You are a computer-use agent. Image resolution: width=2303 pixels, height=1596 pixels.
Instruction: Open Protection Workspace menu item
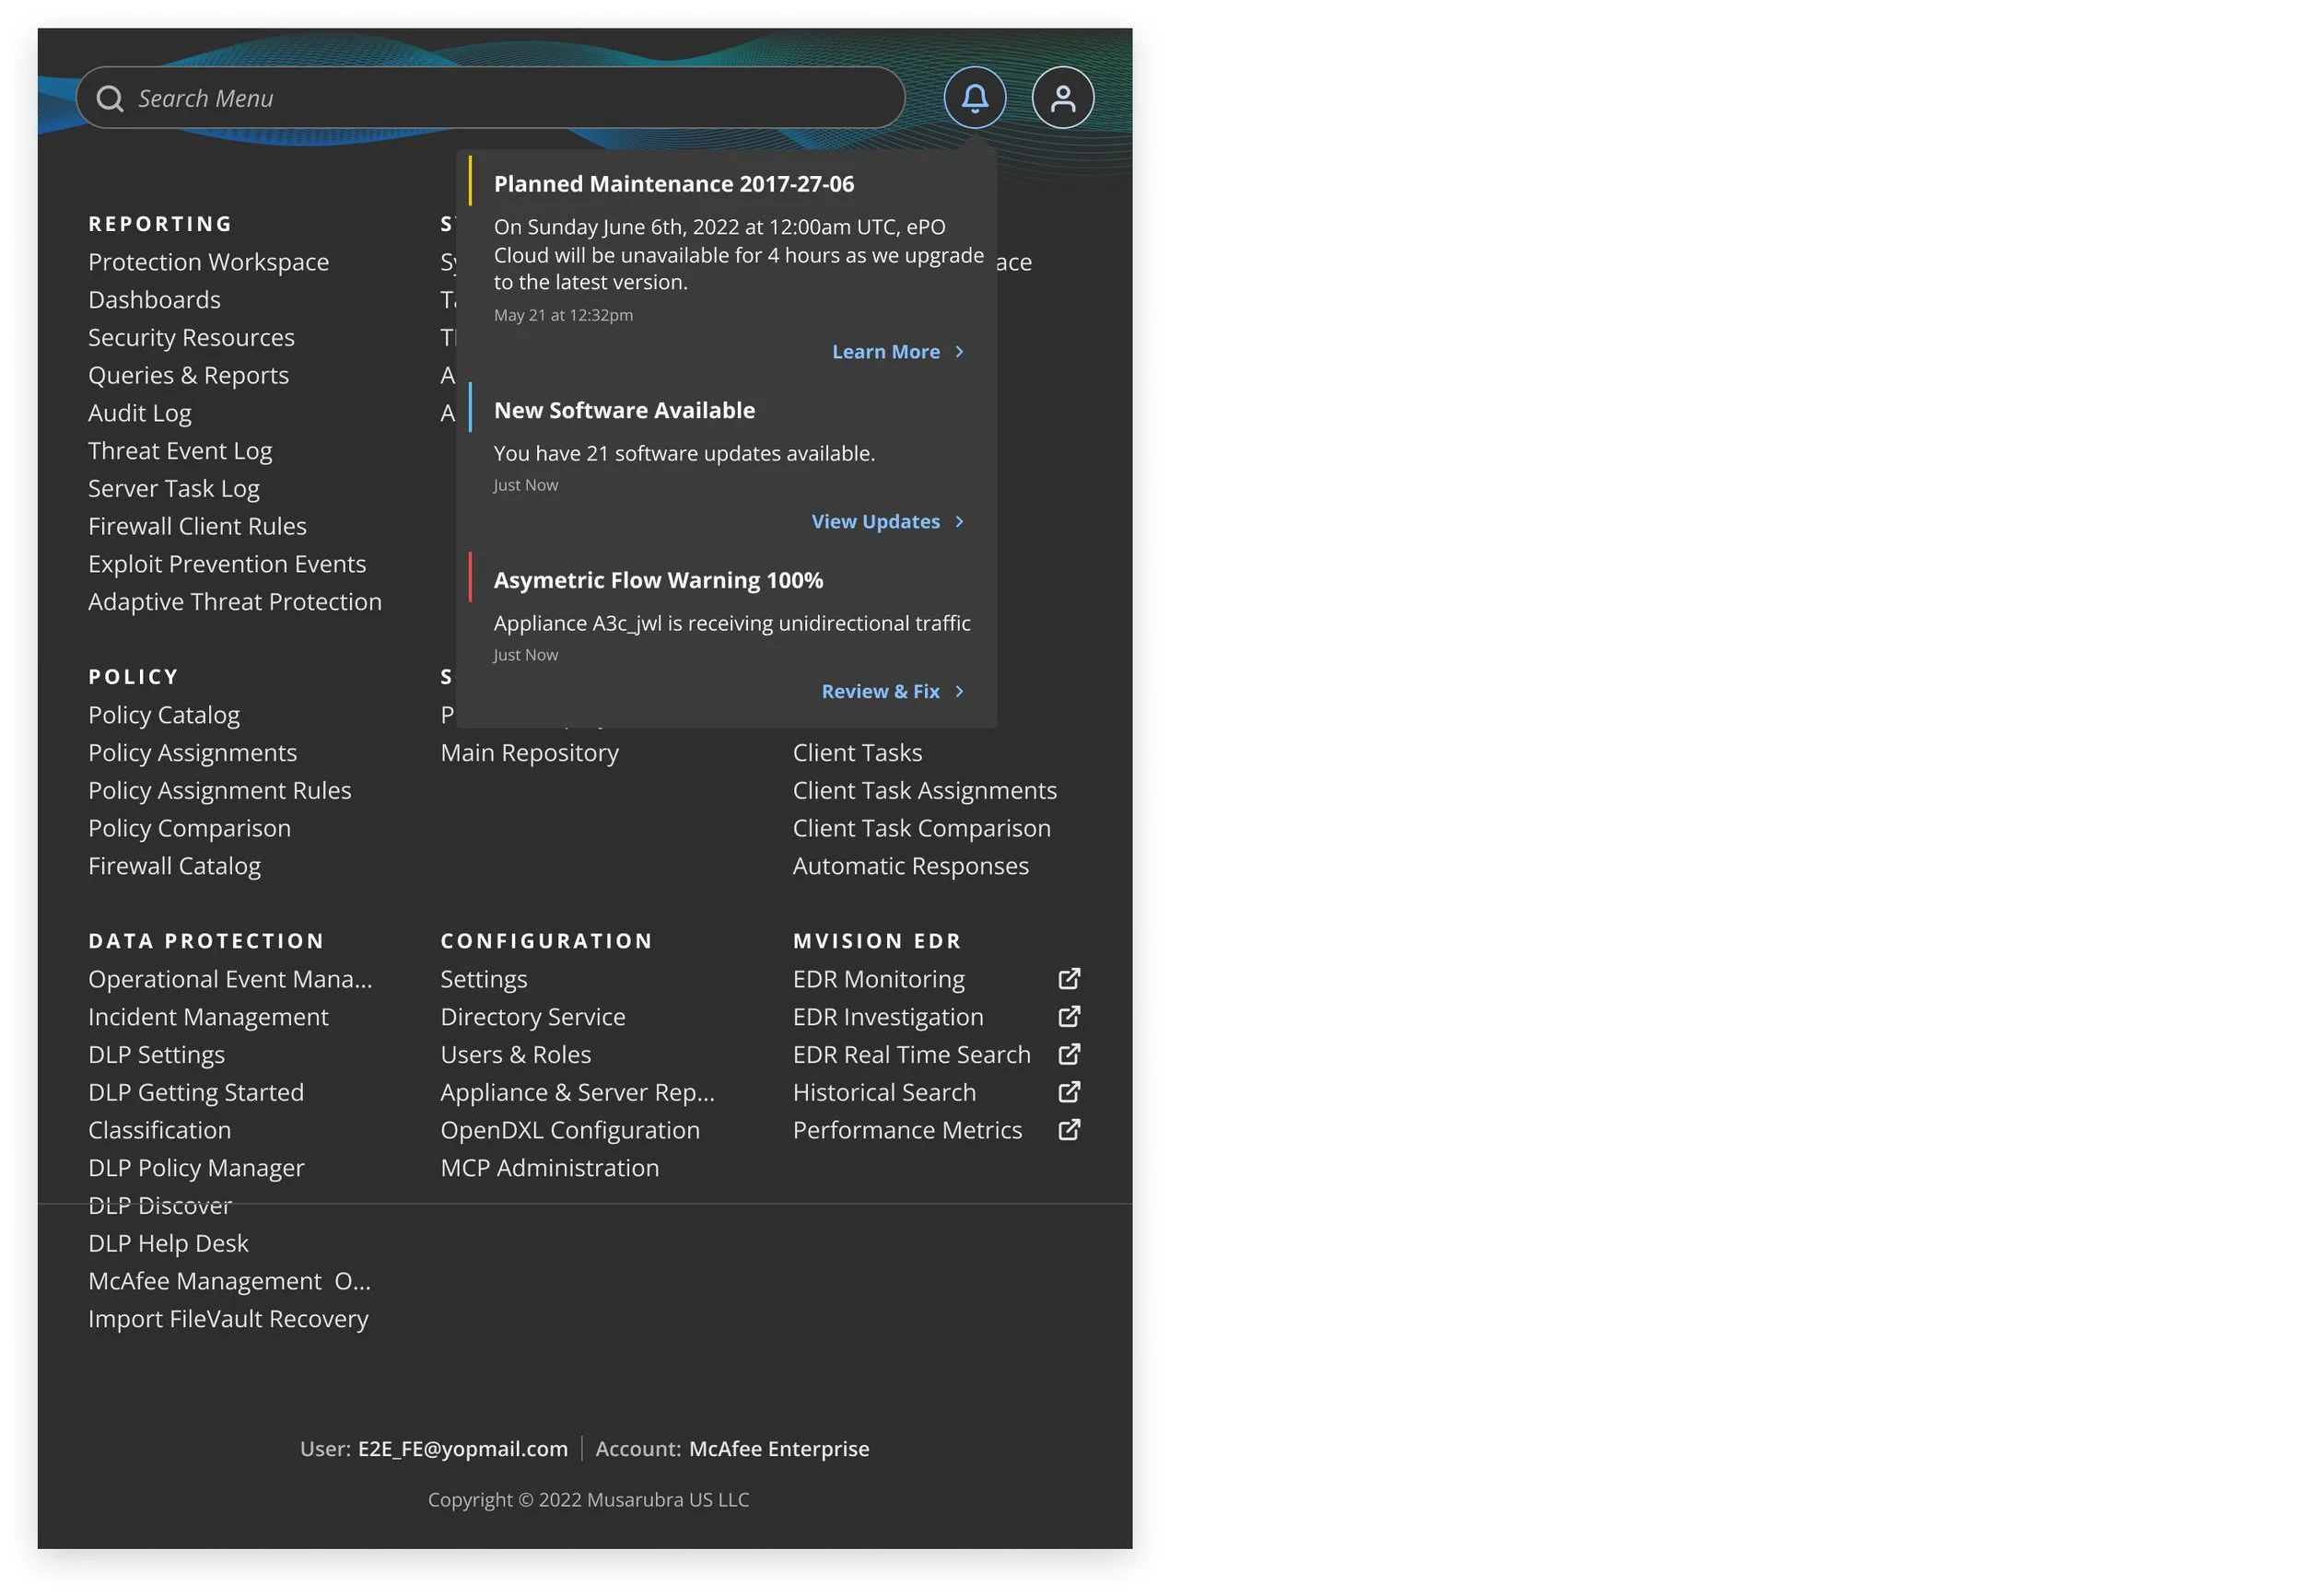point(208,262)
